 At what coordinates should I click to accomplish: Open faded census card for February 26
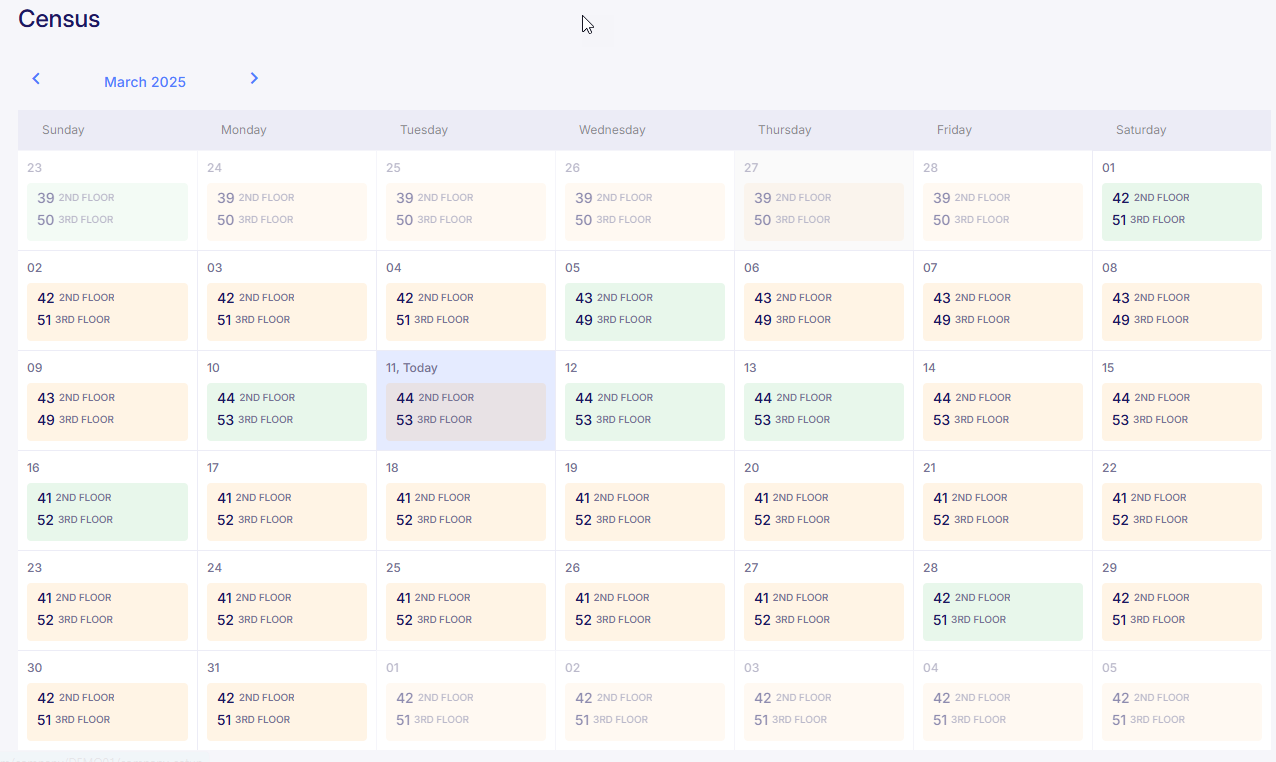[645, 212]
